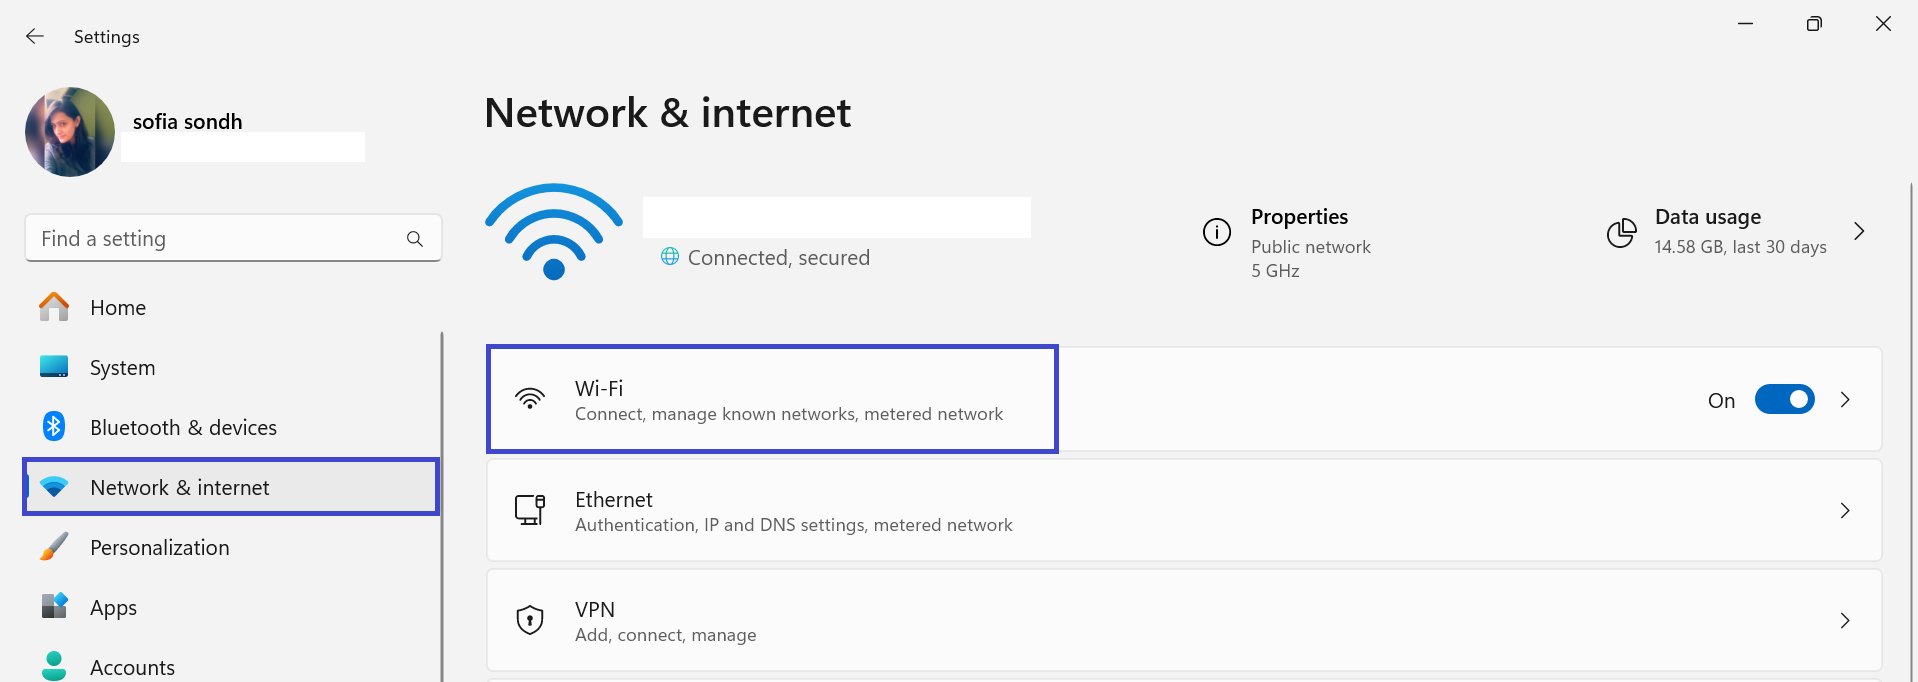Viewport: 1918px width, 682px height.
Task: Click the Ethernet monitor icon
Action: tap(529, 510)
